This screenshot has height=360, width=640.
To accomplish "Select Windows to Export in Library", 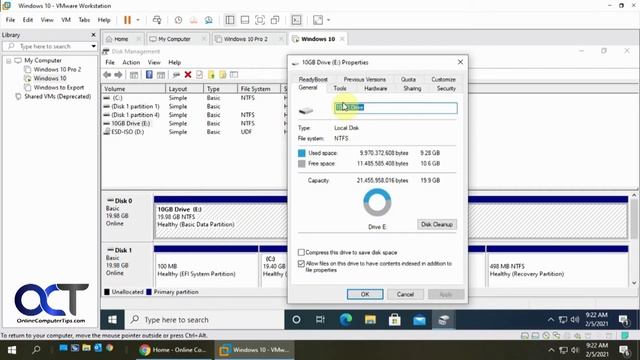I will click(59, 87).
